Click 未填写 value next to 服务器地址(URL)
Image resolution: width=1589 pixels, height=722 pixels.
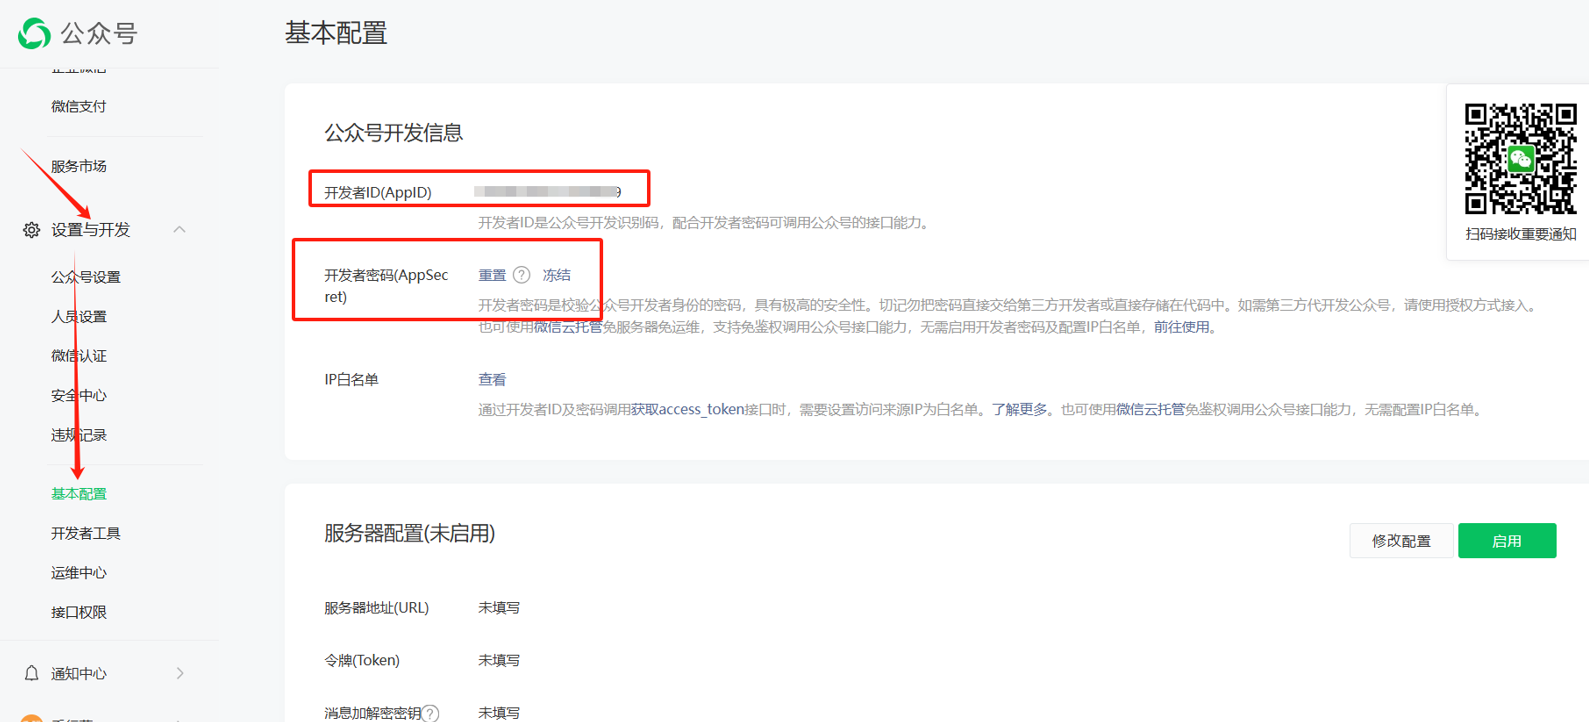click(x=499, y=607)
